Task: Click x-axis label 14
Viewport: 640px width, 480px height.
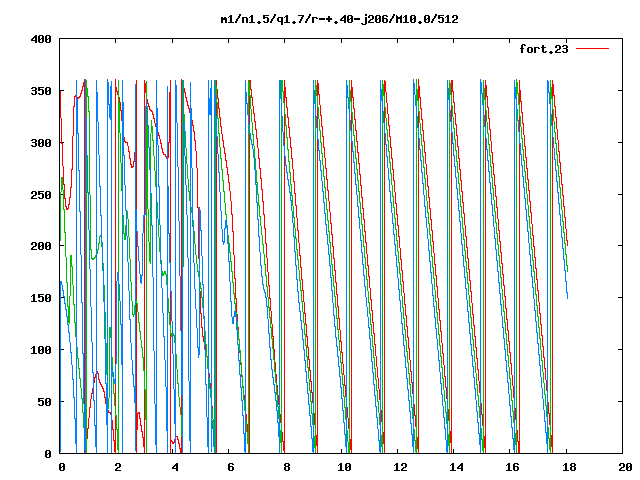Action: [x=456, y=467]
